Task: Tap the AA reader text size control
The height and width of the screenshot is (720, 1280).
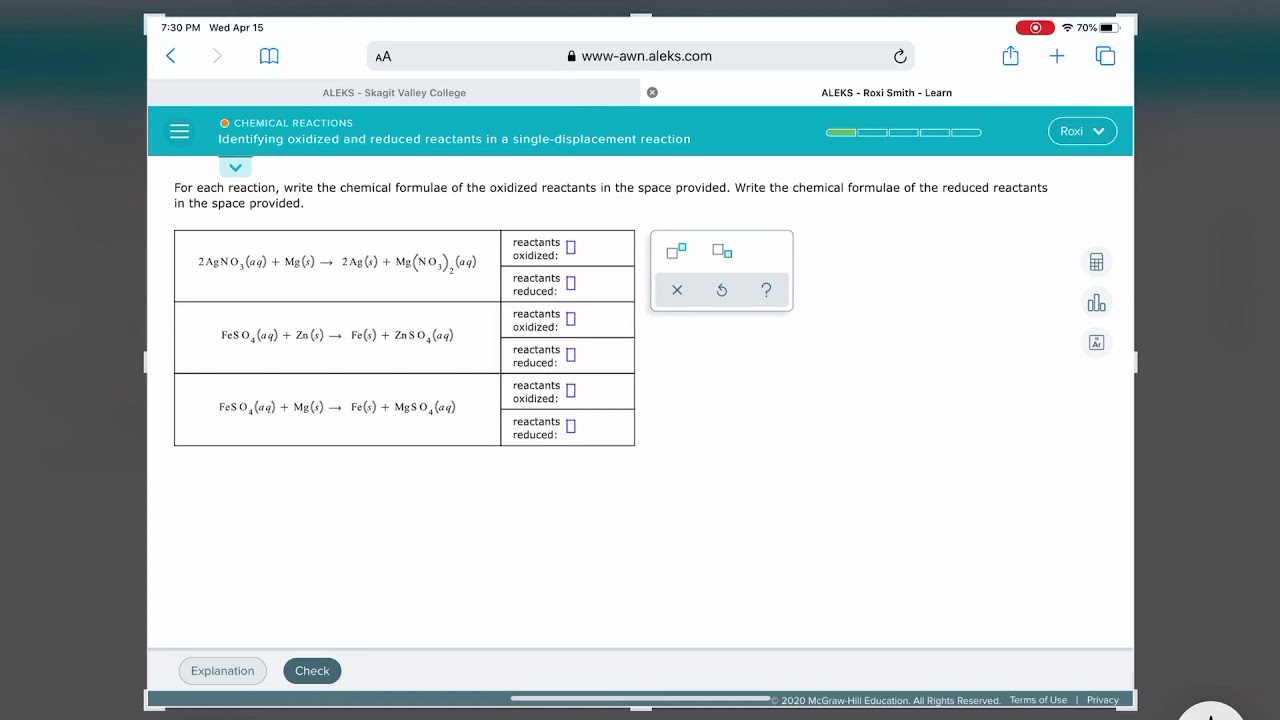Action: (383, 57)
